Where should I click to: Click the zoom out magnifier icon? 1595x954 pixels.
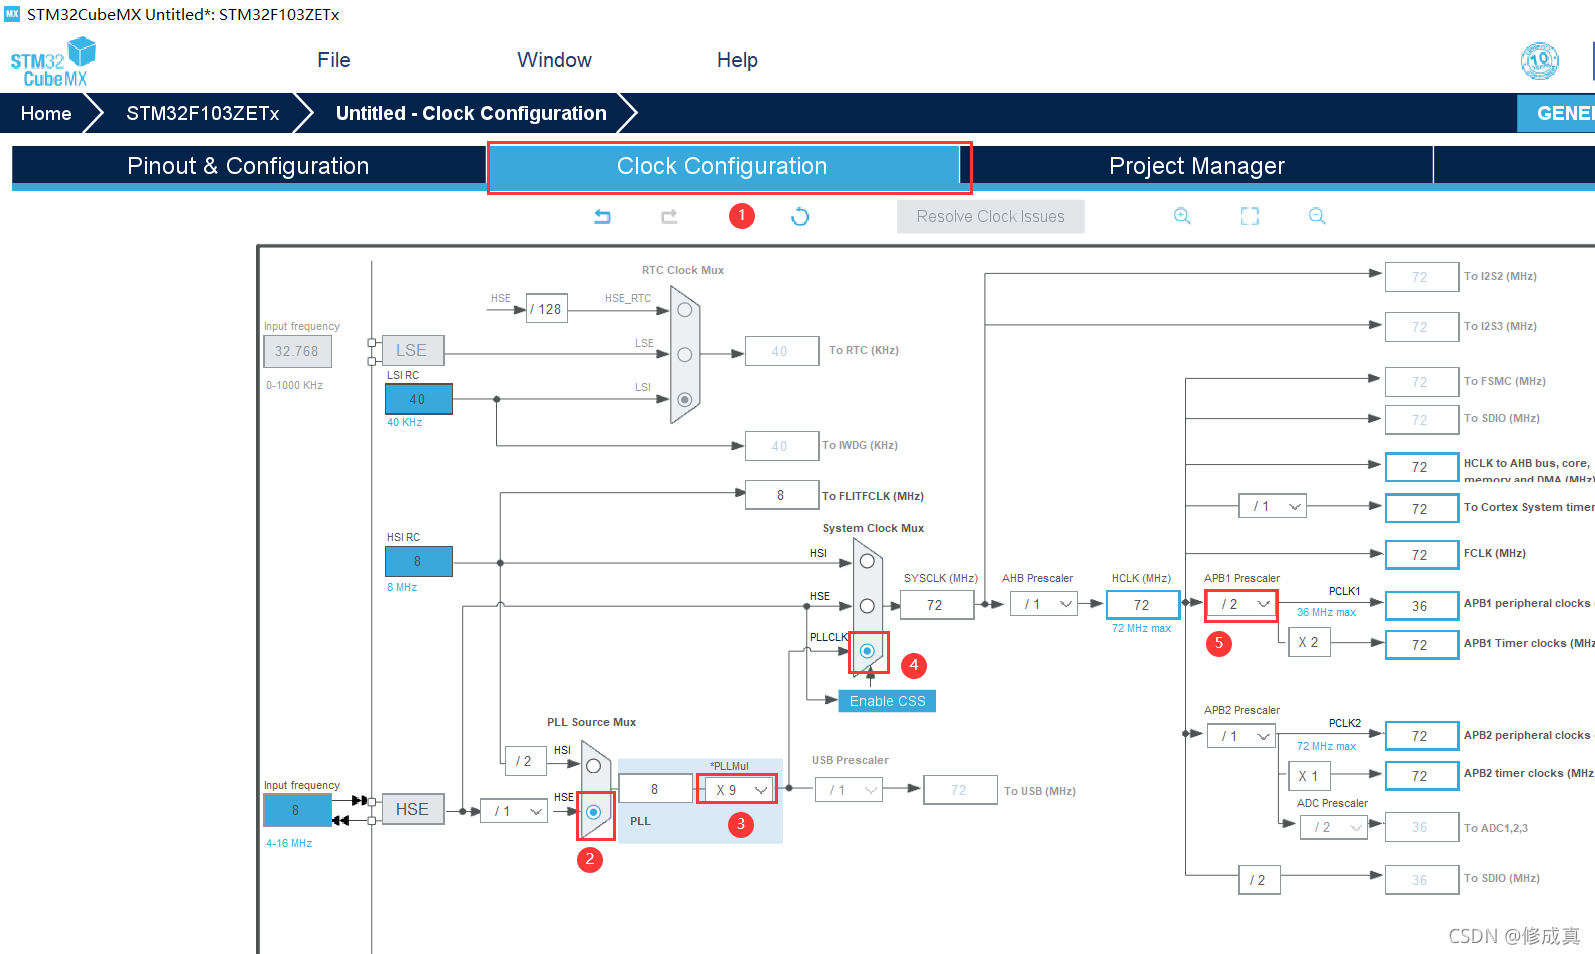(x=1317, y=216)
